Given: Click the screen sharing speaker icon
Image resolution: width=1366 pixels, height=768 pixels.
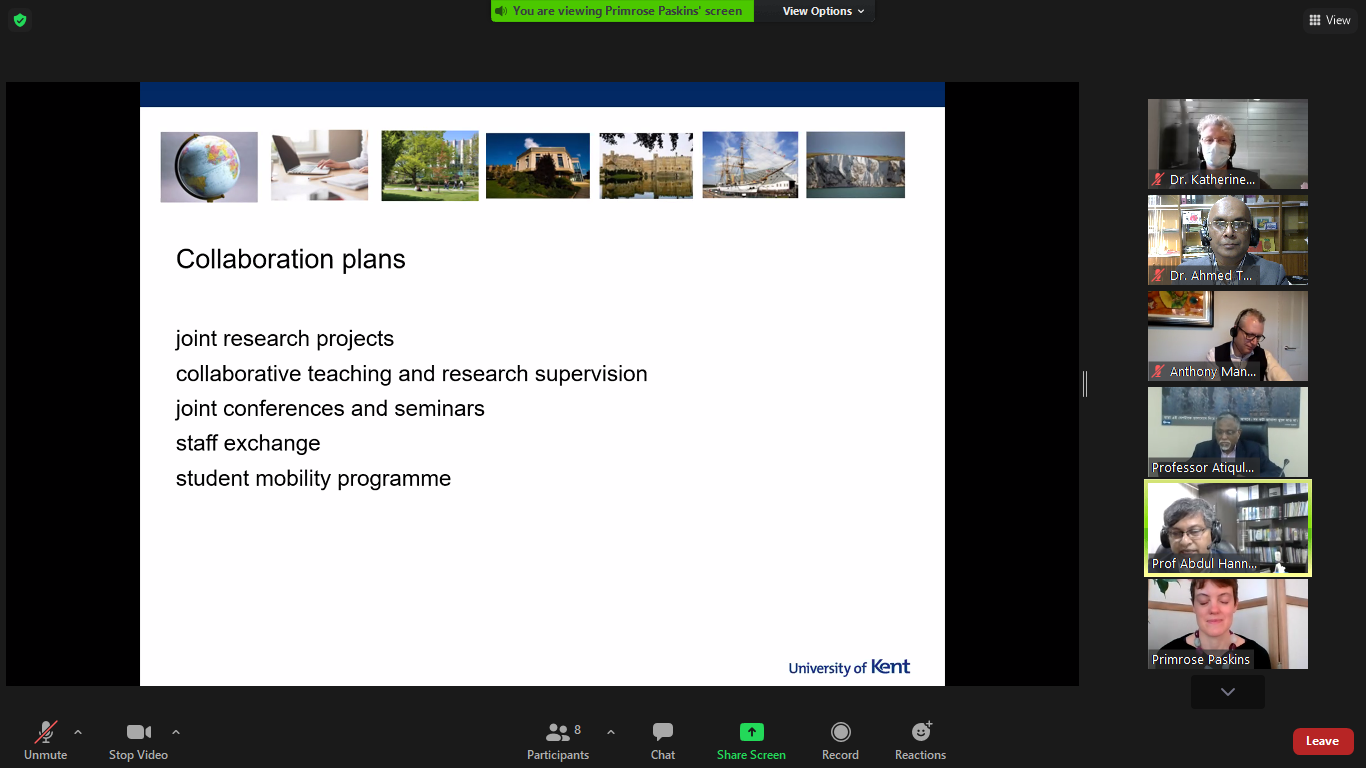Looking at the screenshot, I should click(x=501, y=11).
